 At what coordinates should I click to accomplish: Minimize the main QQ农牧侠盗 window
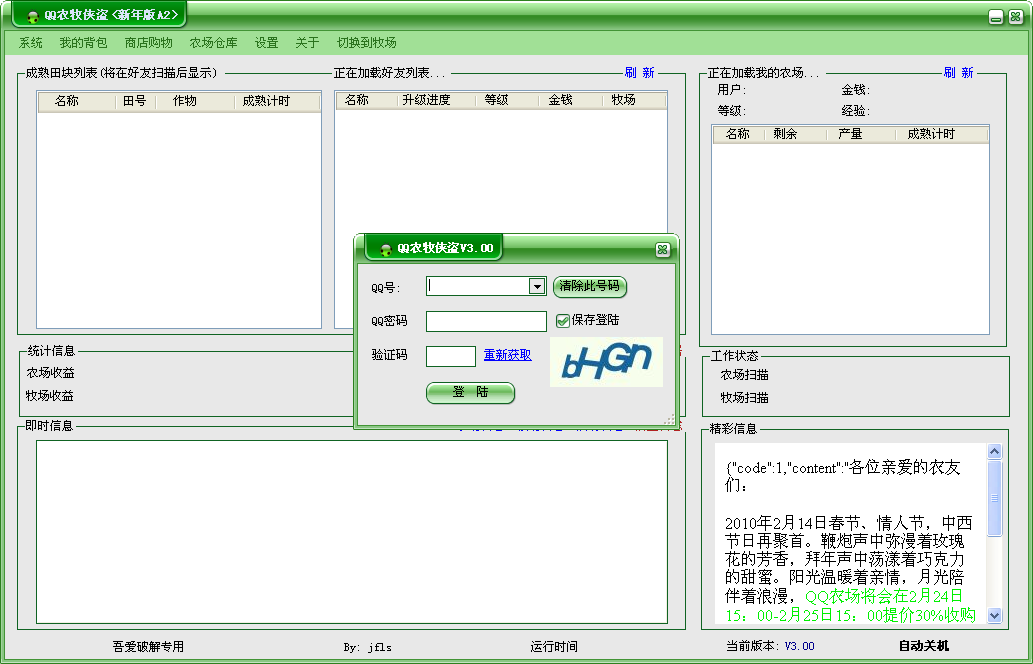tap(996, 17)
